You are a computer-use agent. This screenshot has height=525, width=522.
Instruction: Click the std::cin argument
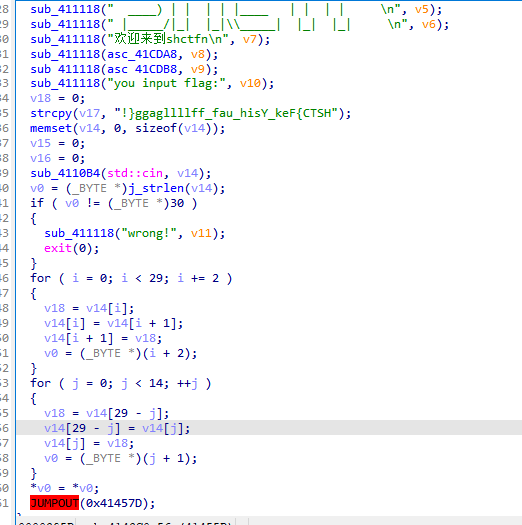pyautogui.click(x=135, y=173)
